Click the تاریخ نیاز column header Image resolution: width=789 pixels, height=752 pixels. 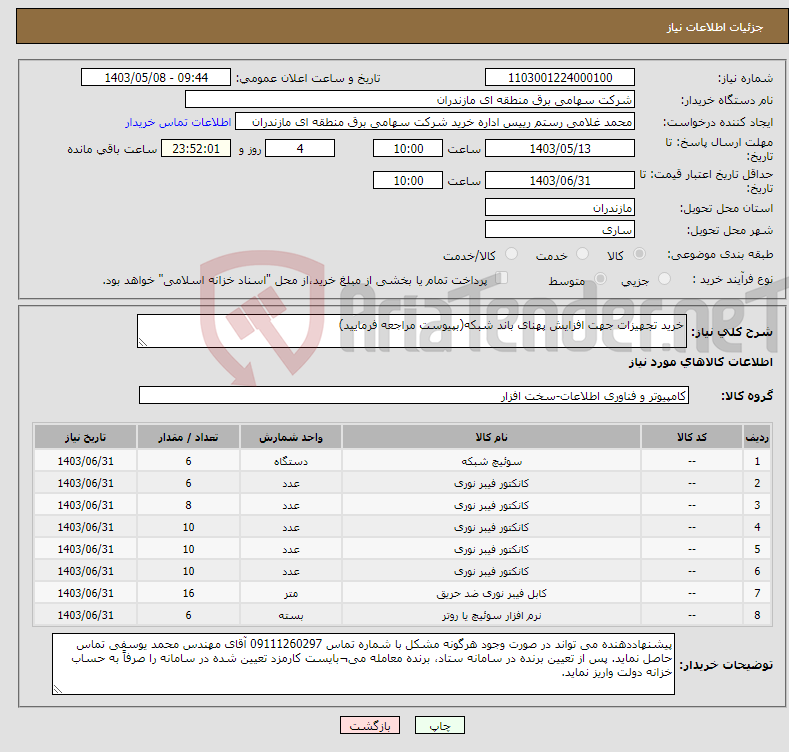pos(86,437)
